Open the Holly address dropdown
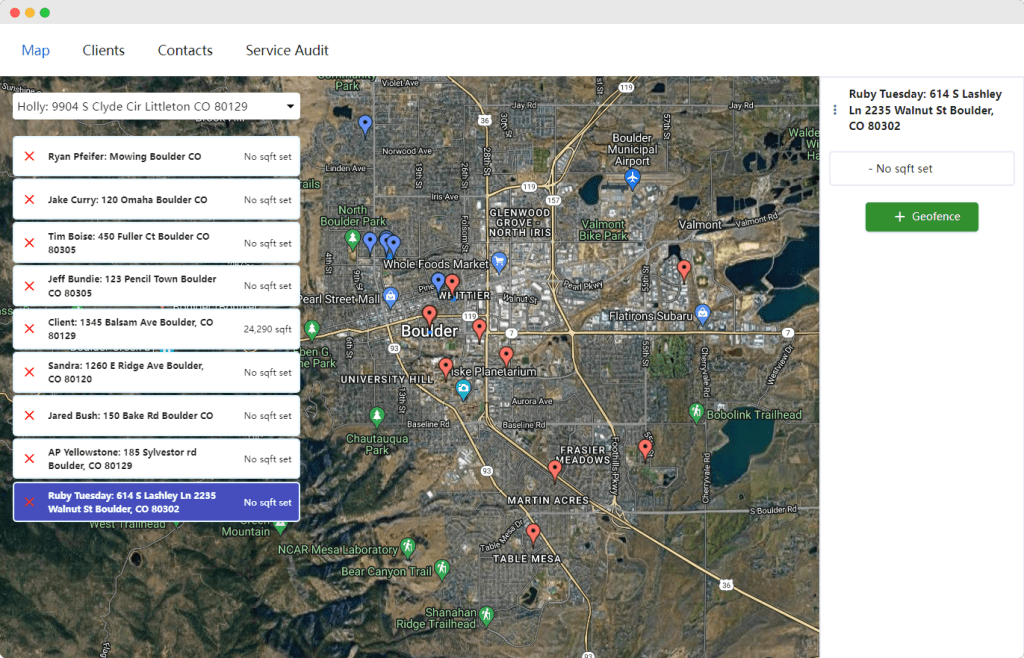1024x658 pixels. [155, 106]
